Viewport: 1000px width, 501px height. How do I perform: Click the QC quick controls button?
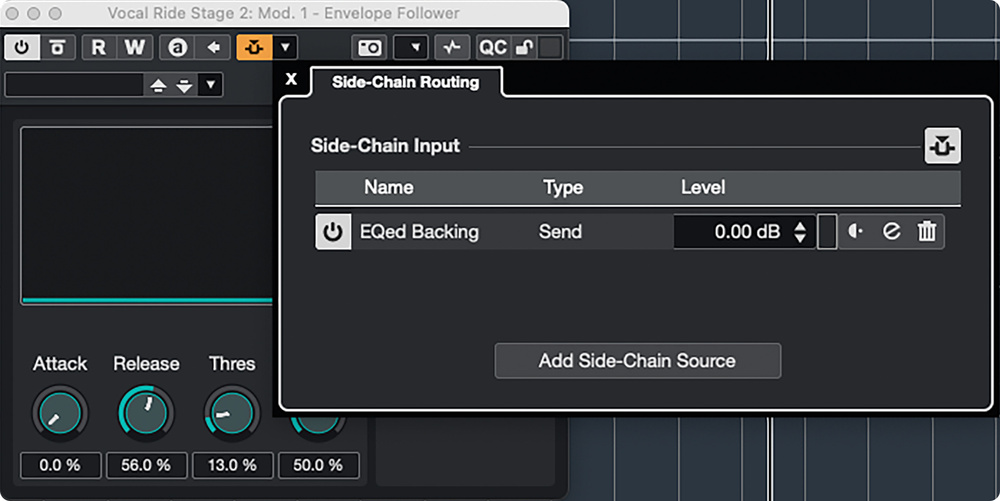coord(492,47)
